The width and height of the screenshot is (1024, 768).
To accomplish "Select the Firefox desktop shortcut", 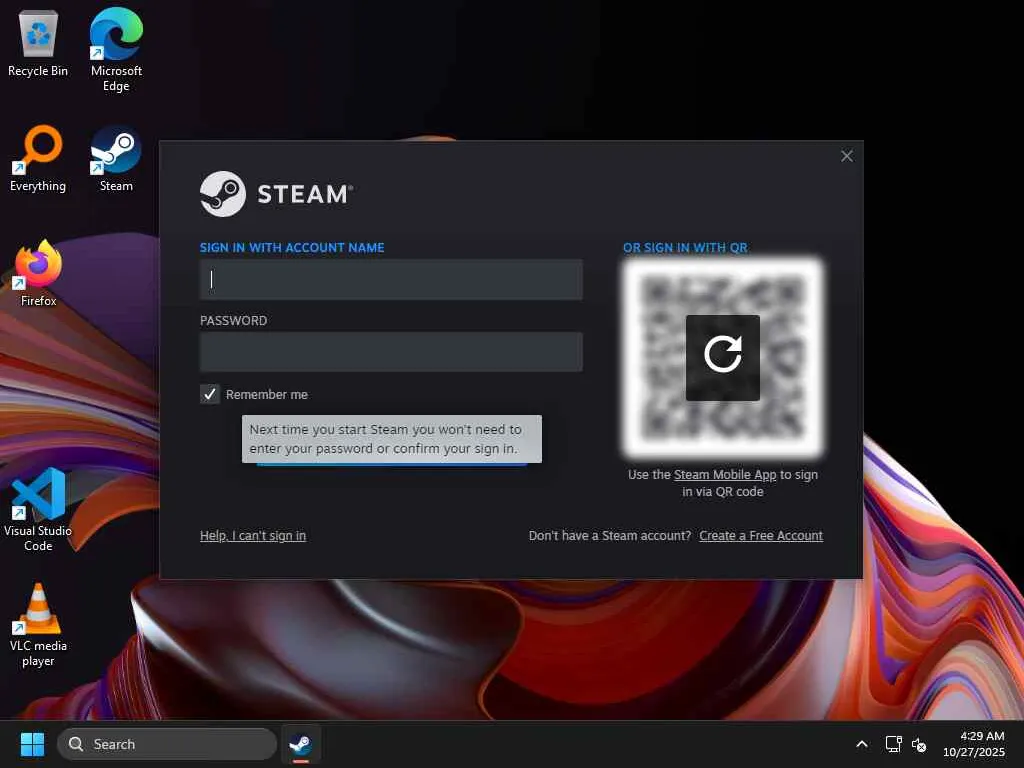I will 38,273.
